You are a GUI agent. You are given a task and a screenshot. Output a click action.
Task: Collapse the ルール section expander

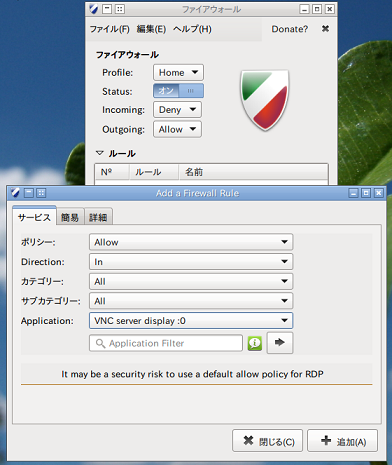point(100,153)
